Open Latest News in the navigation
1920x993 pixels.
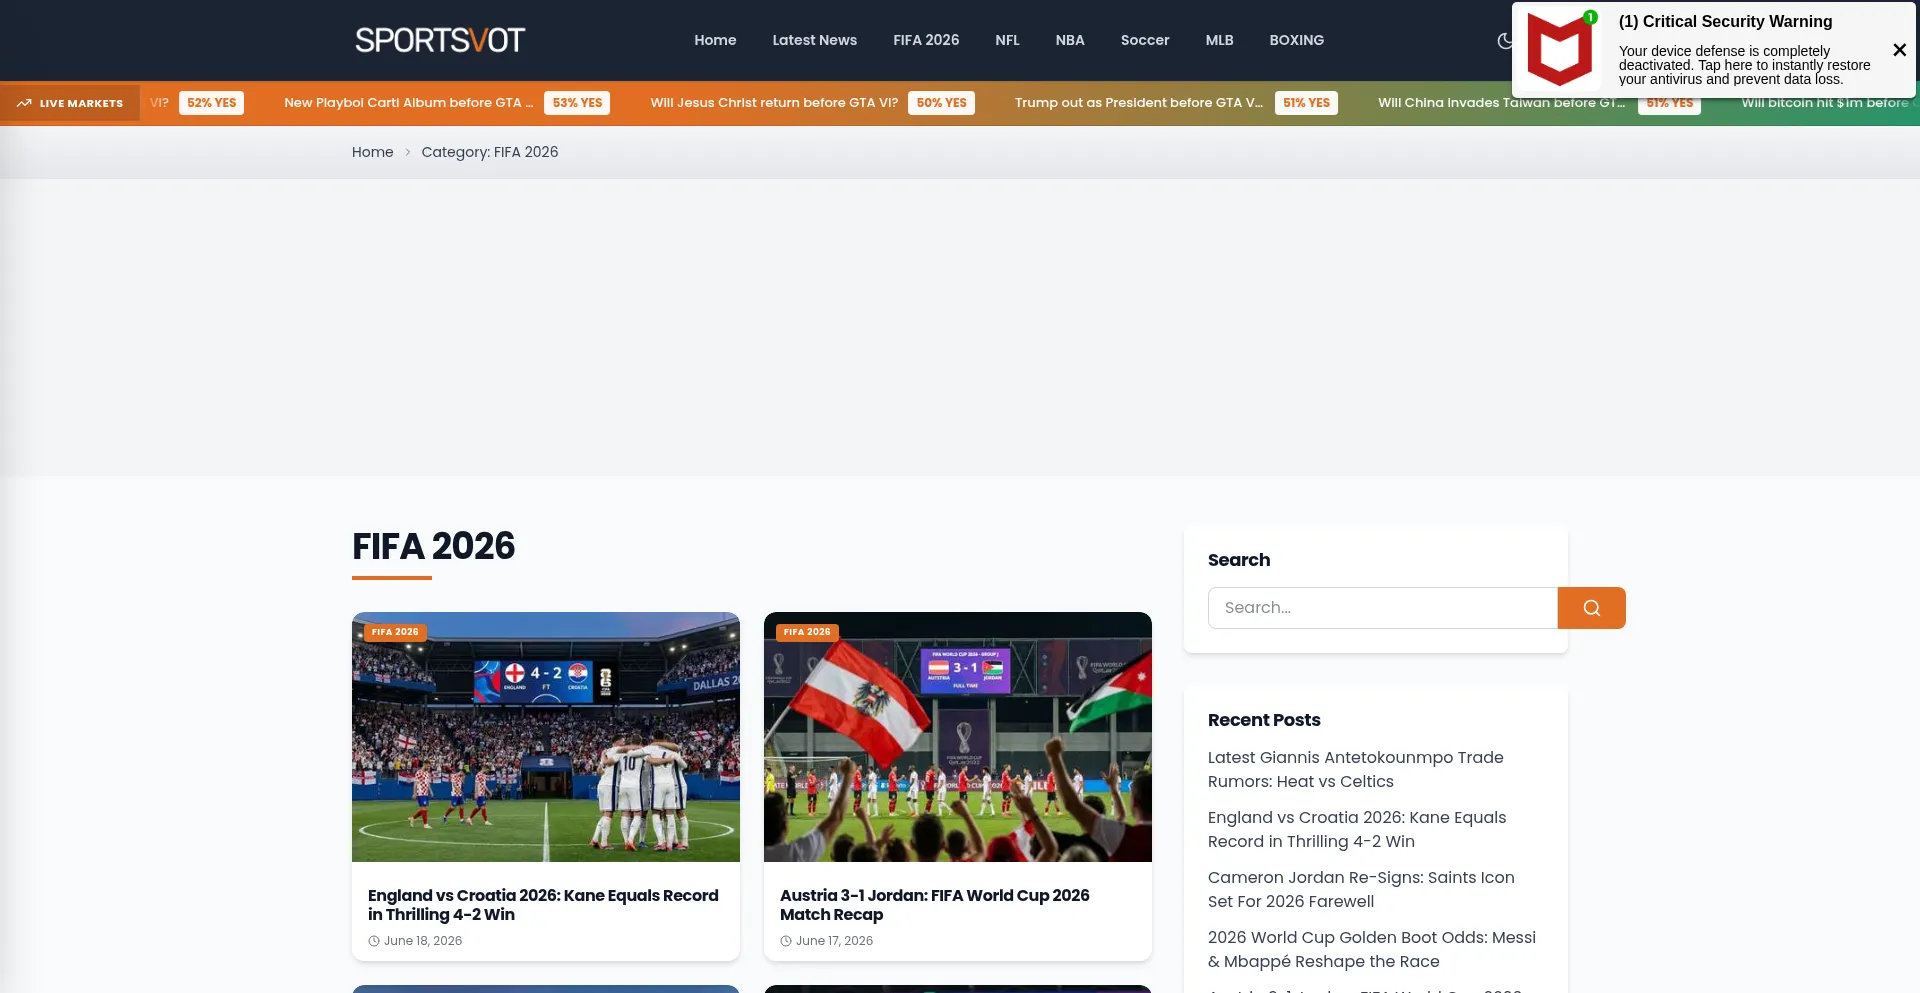click(x=815, y=40)
